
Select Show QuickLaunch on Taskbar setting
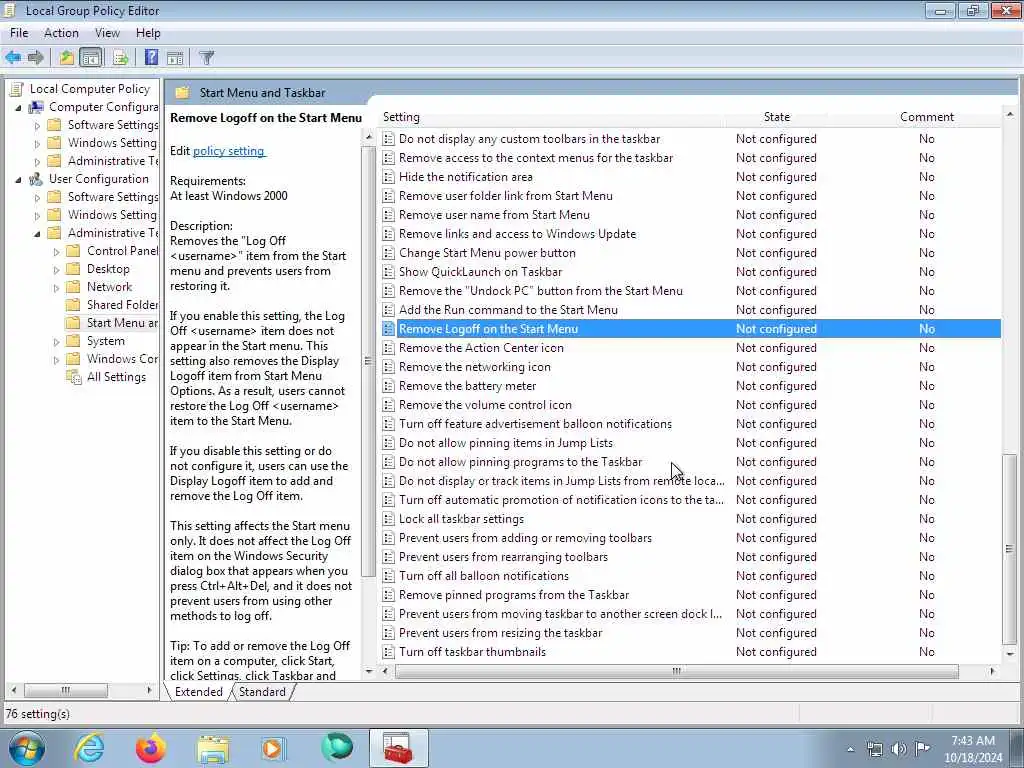(690, 272)
